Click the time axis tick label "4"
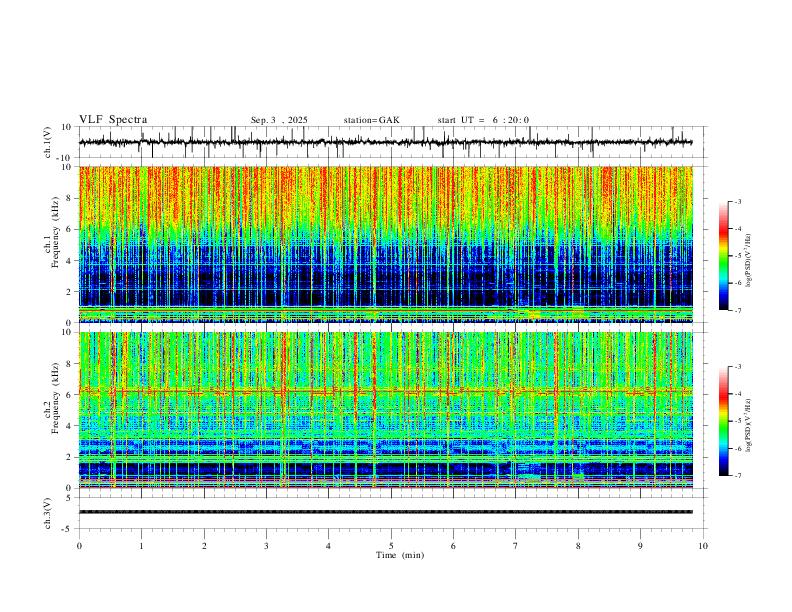Image resolution: width=792 pixels, height=612 pixels. (328, 546)
